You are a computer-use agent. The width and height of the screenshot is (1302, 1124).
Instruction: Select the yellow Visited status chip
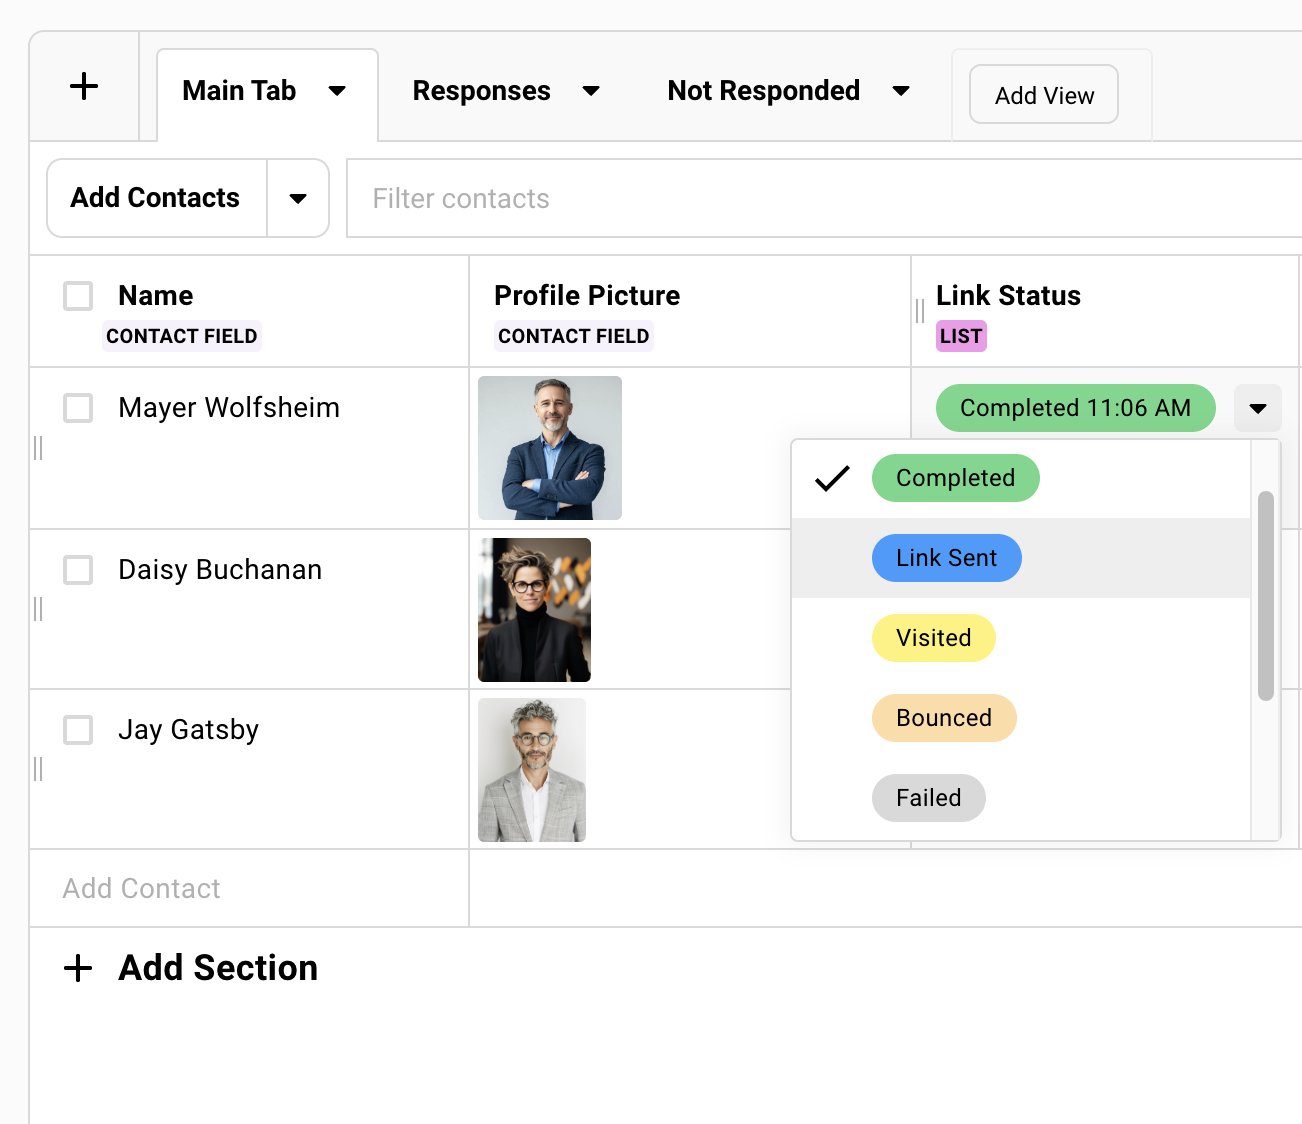(x=933, y=638)
